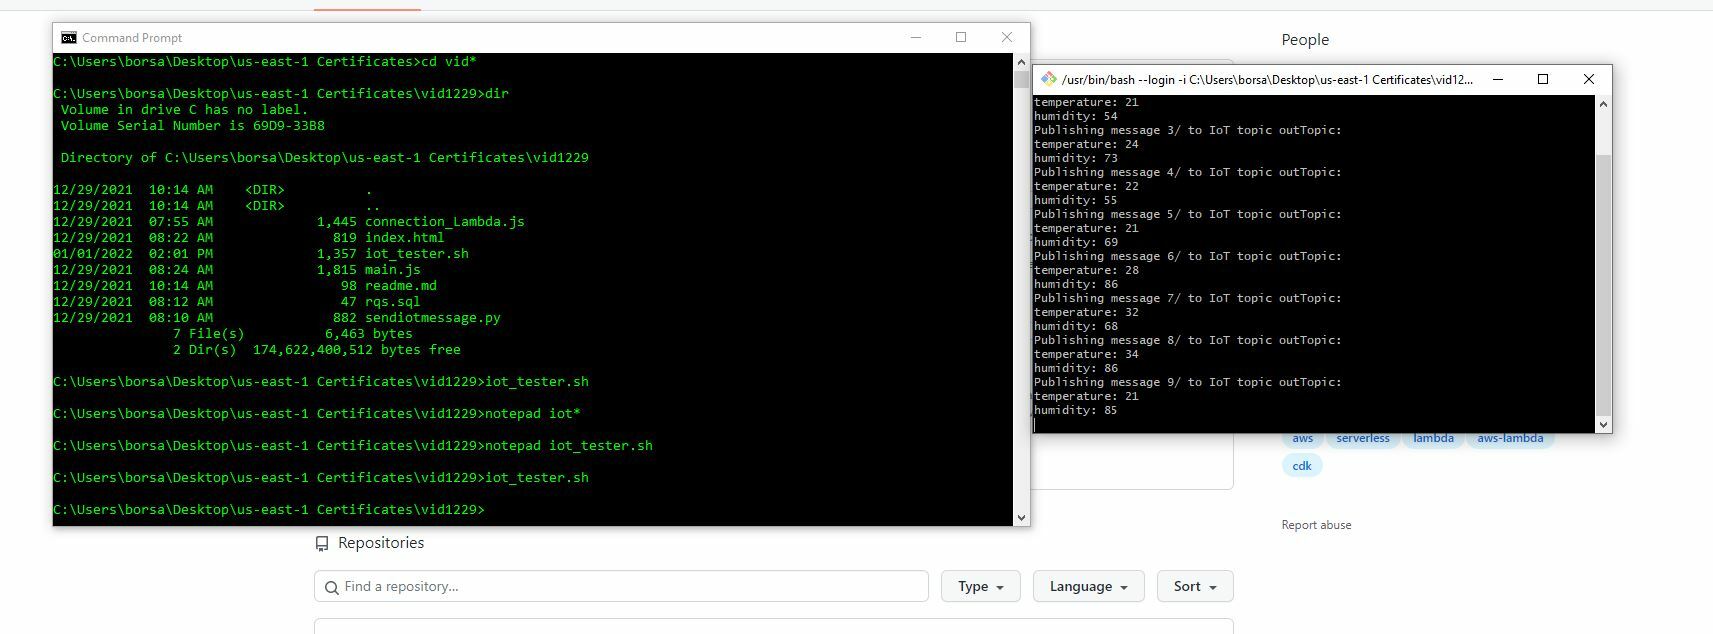Screen dimensions: 1713x634
Task: Click the Git Bash window icon
Action: click(x=1048, y=79)
